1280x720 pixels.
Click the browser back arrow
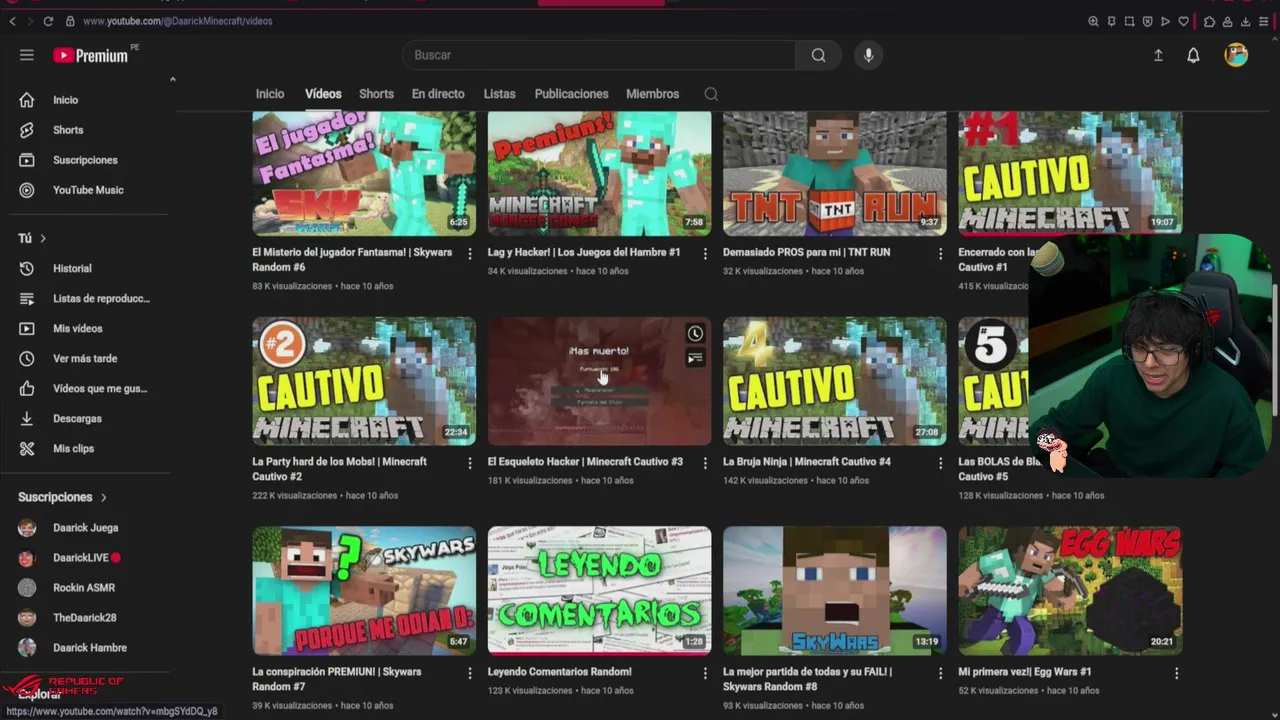click(12, 21)
